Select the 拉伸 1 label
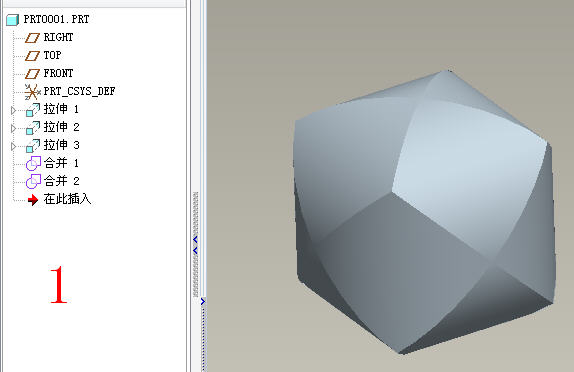The height and width of the screenshot is (372, 574). 61,109
